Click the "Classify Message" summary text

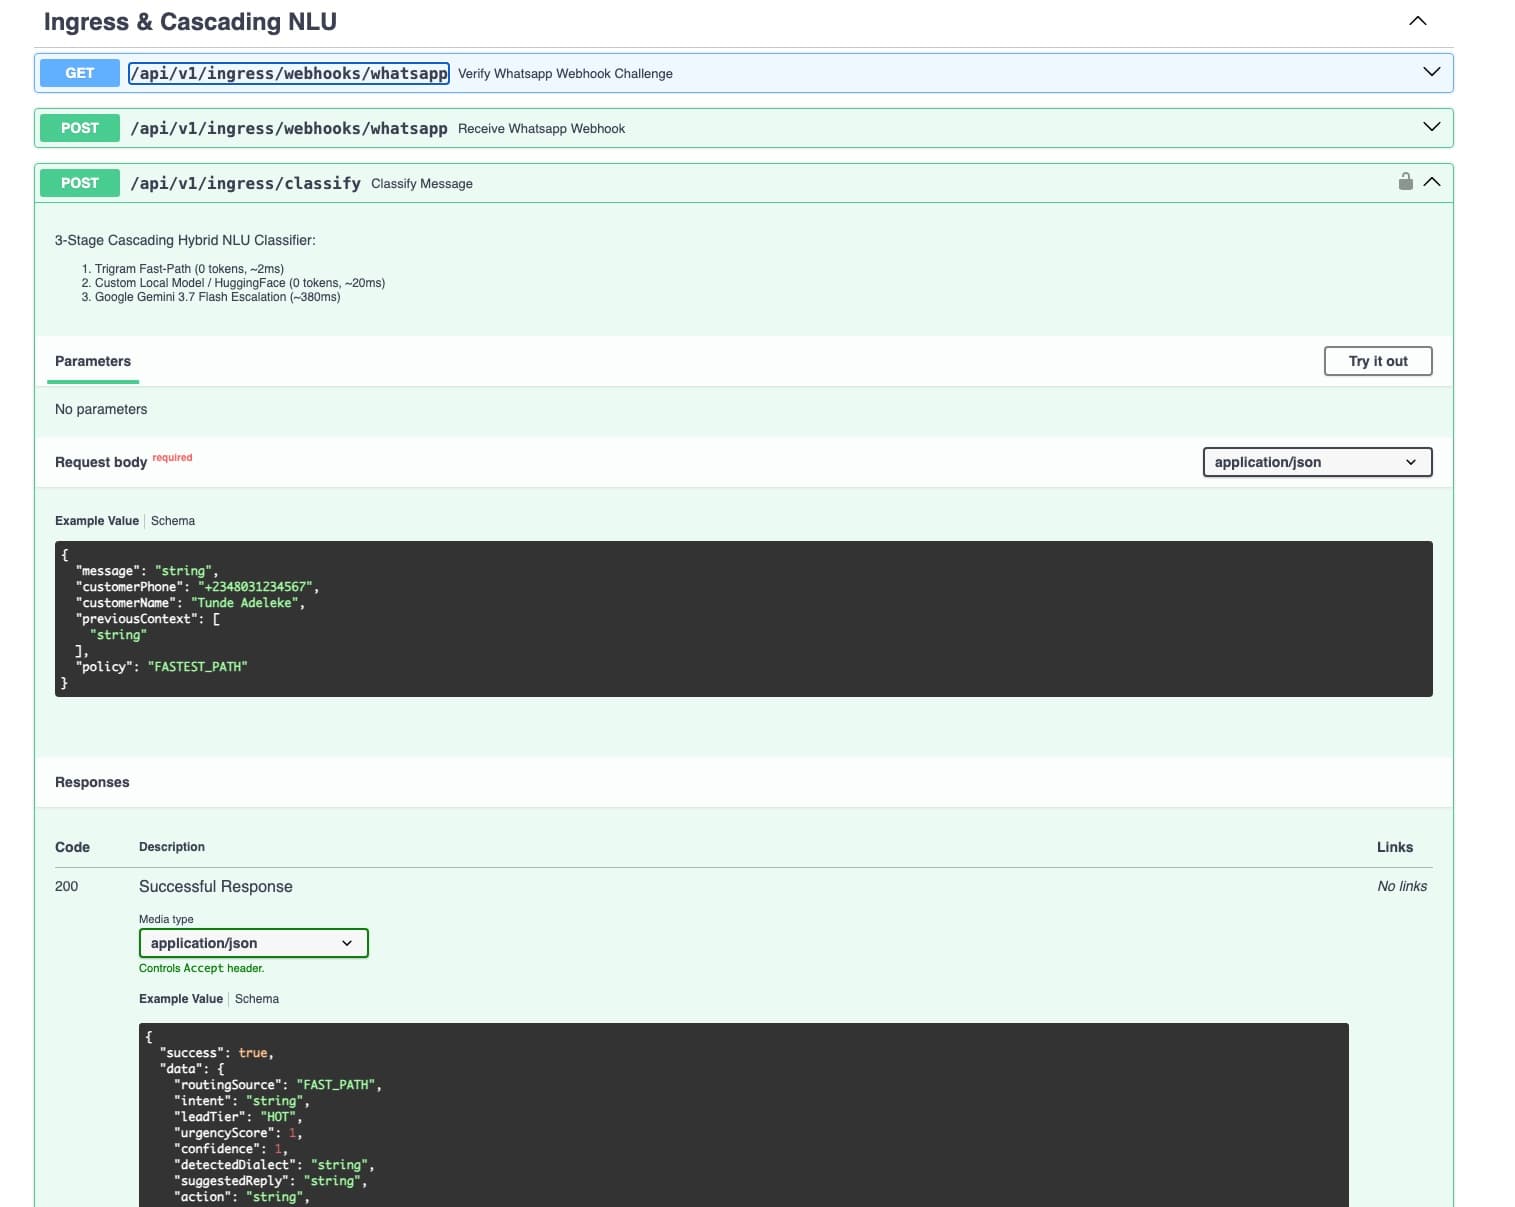[422, 184]
